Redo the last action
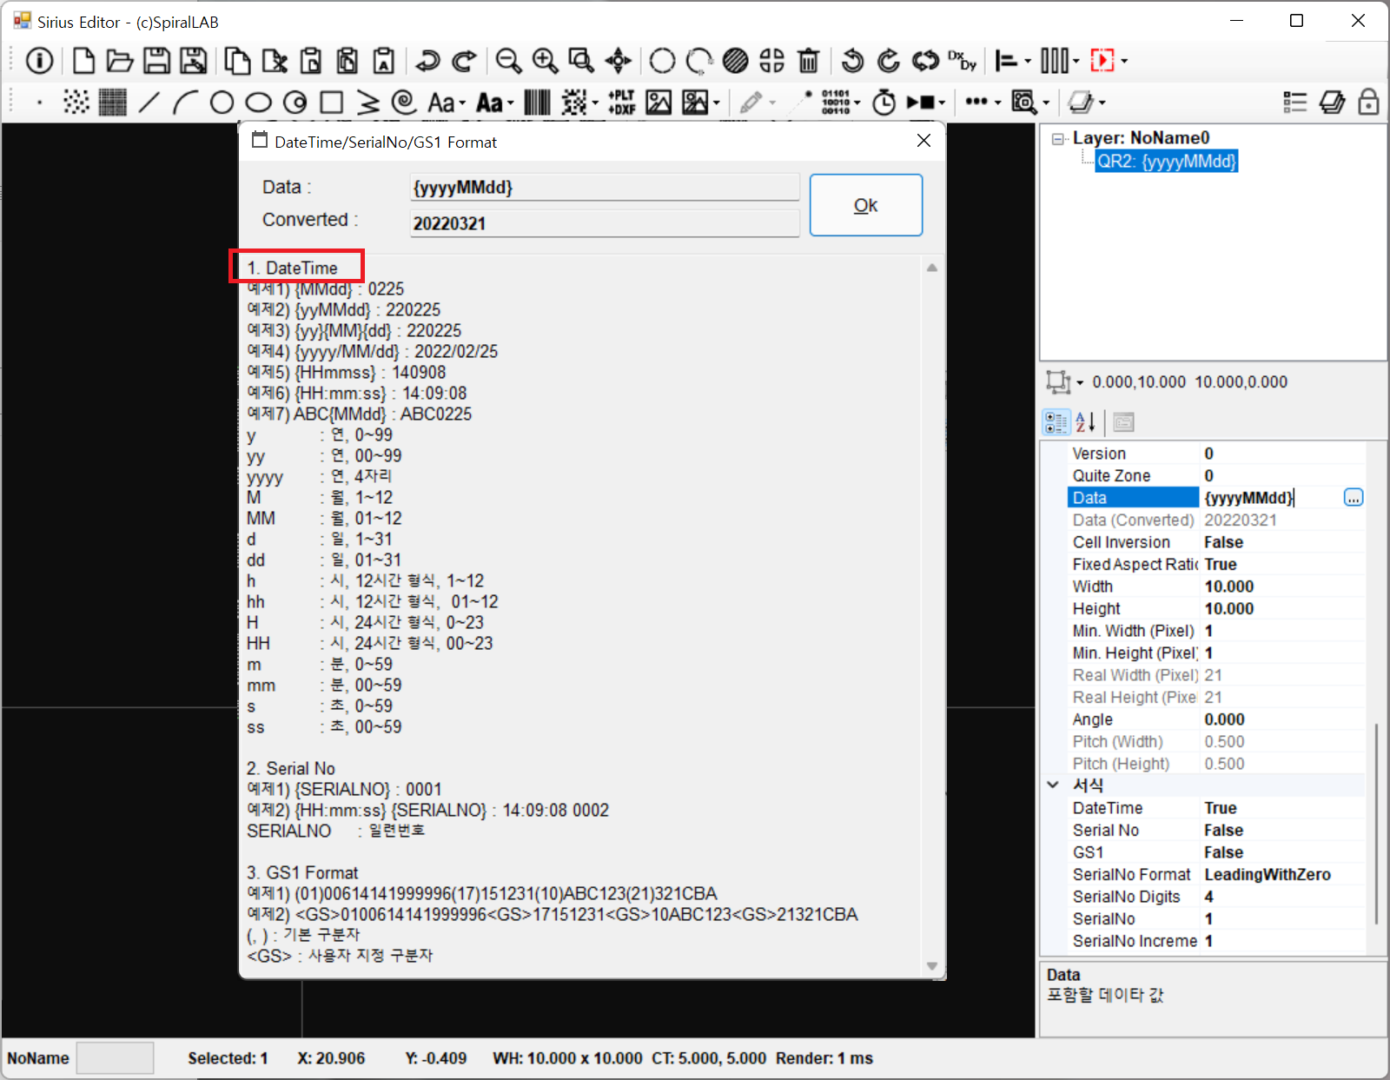 (464, 61)
